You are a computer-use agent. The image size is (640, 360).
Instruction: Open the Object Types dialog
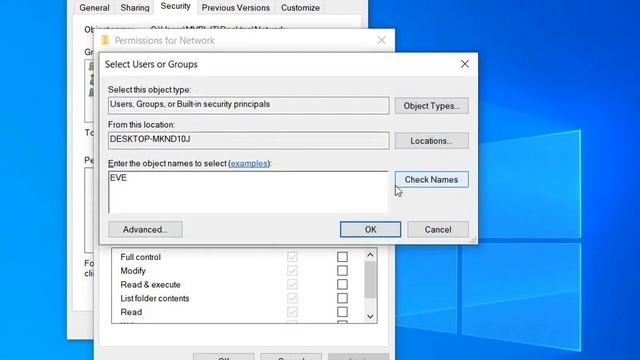[x=431, y=106]
